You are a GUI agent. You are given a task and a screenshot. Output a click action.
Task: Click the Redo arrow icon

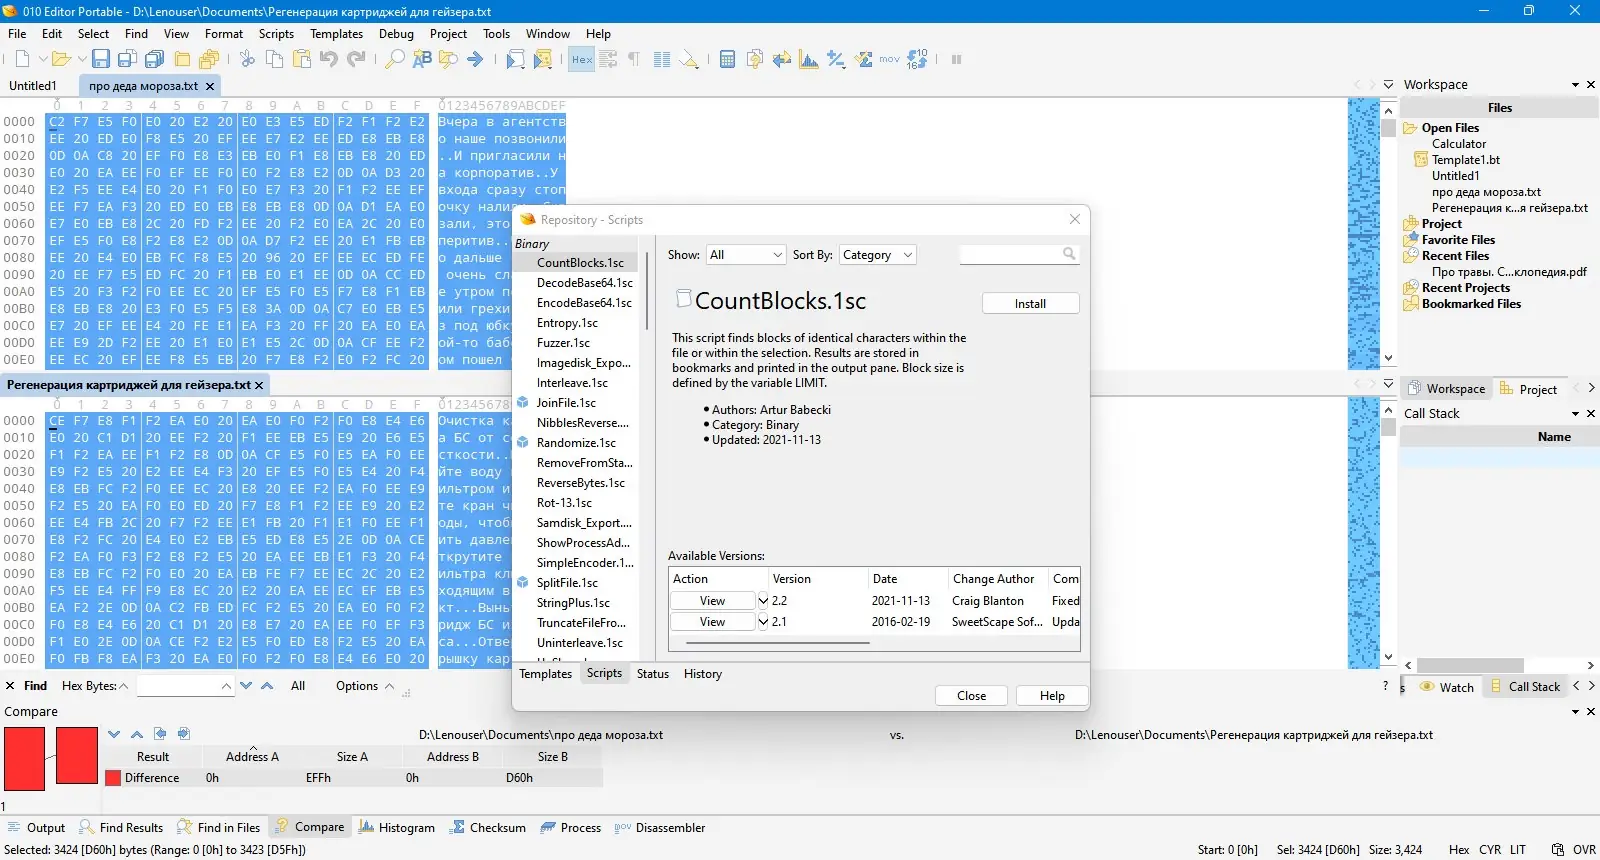[356, 60]
